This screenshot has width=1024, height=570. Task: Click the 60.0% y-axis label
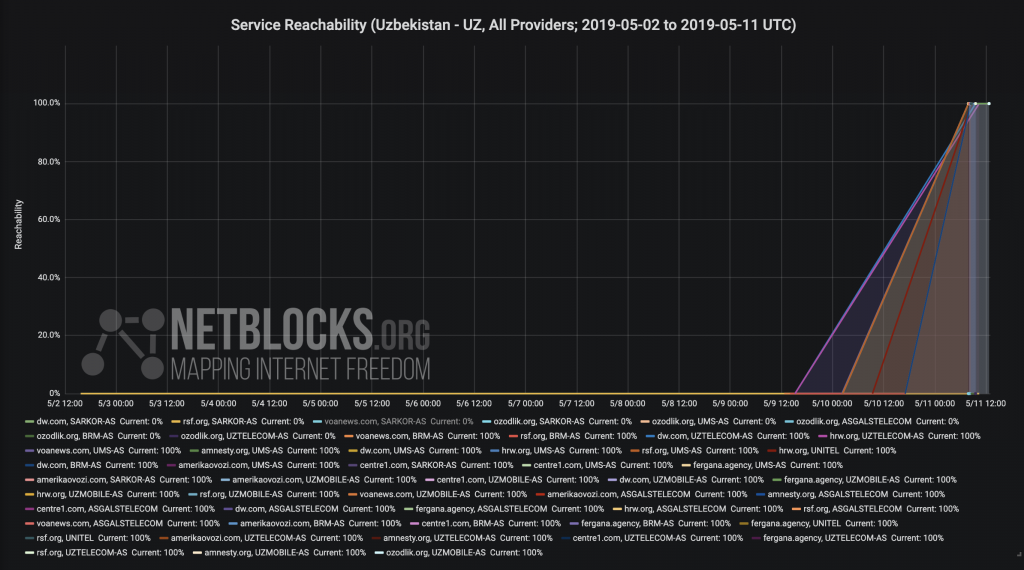pyautogui.click(x=48, y=219)
